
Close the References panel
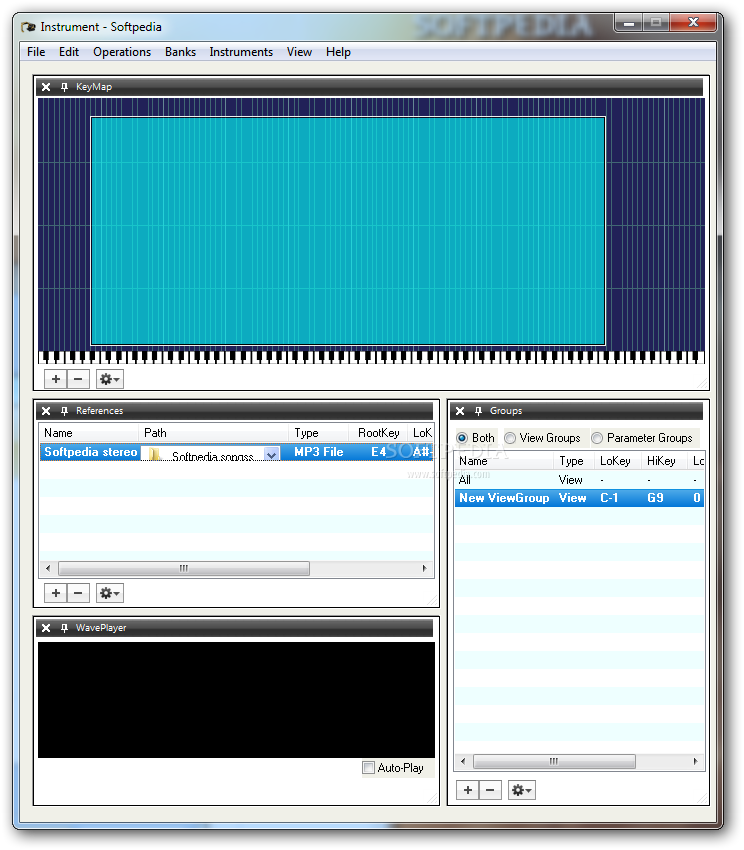[x=46, y=411]
